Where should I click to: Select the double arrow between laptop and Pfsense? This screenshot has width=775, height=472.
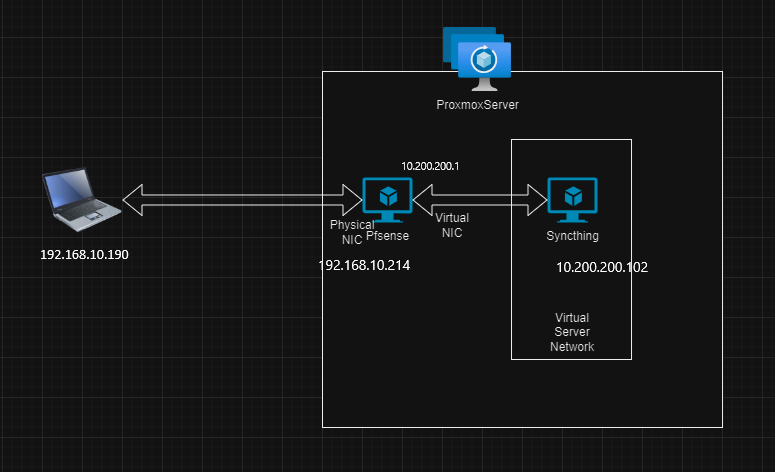[242, 200]
